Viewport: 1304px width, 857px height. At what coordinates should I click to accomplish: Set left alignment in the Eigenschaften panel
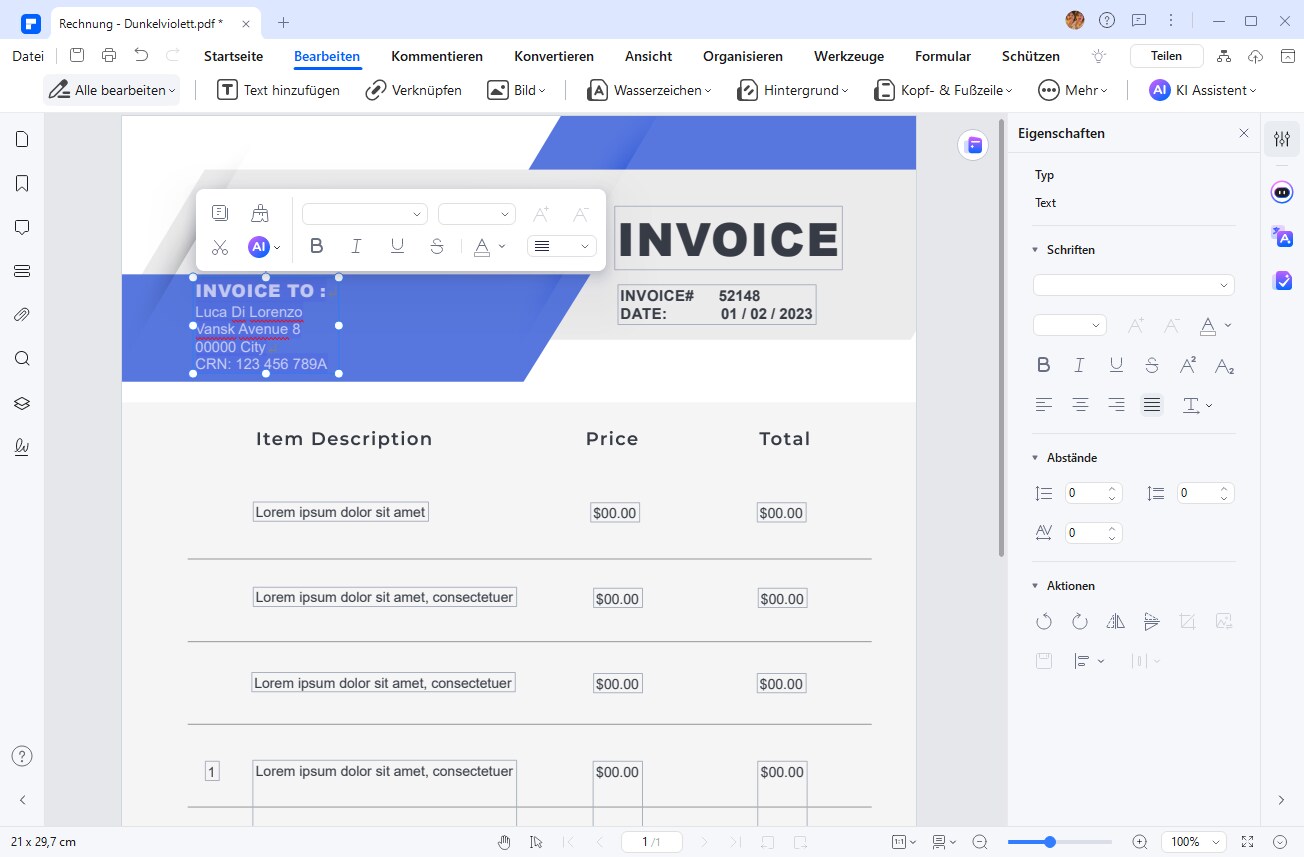1044,405
